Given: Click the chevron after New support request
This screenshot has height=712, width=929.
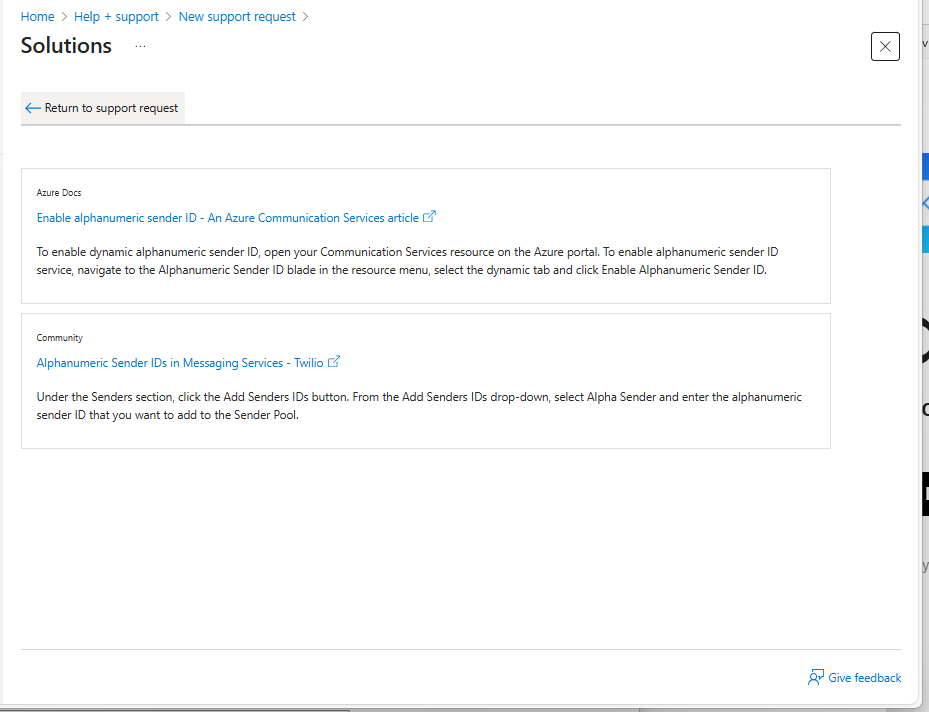Looking at the screenshot, I should pos(305,17).
